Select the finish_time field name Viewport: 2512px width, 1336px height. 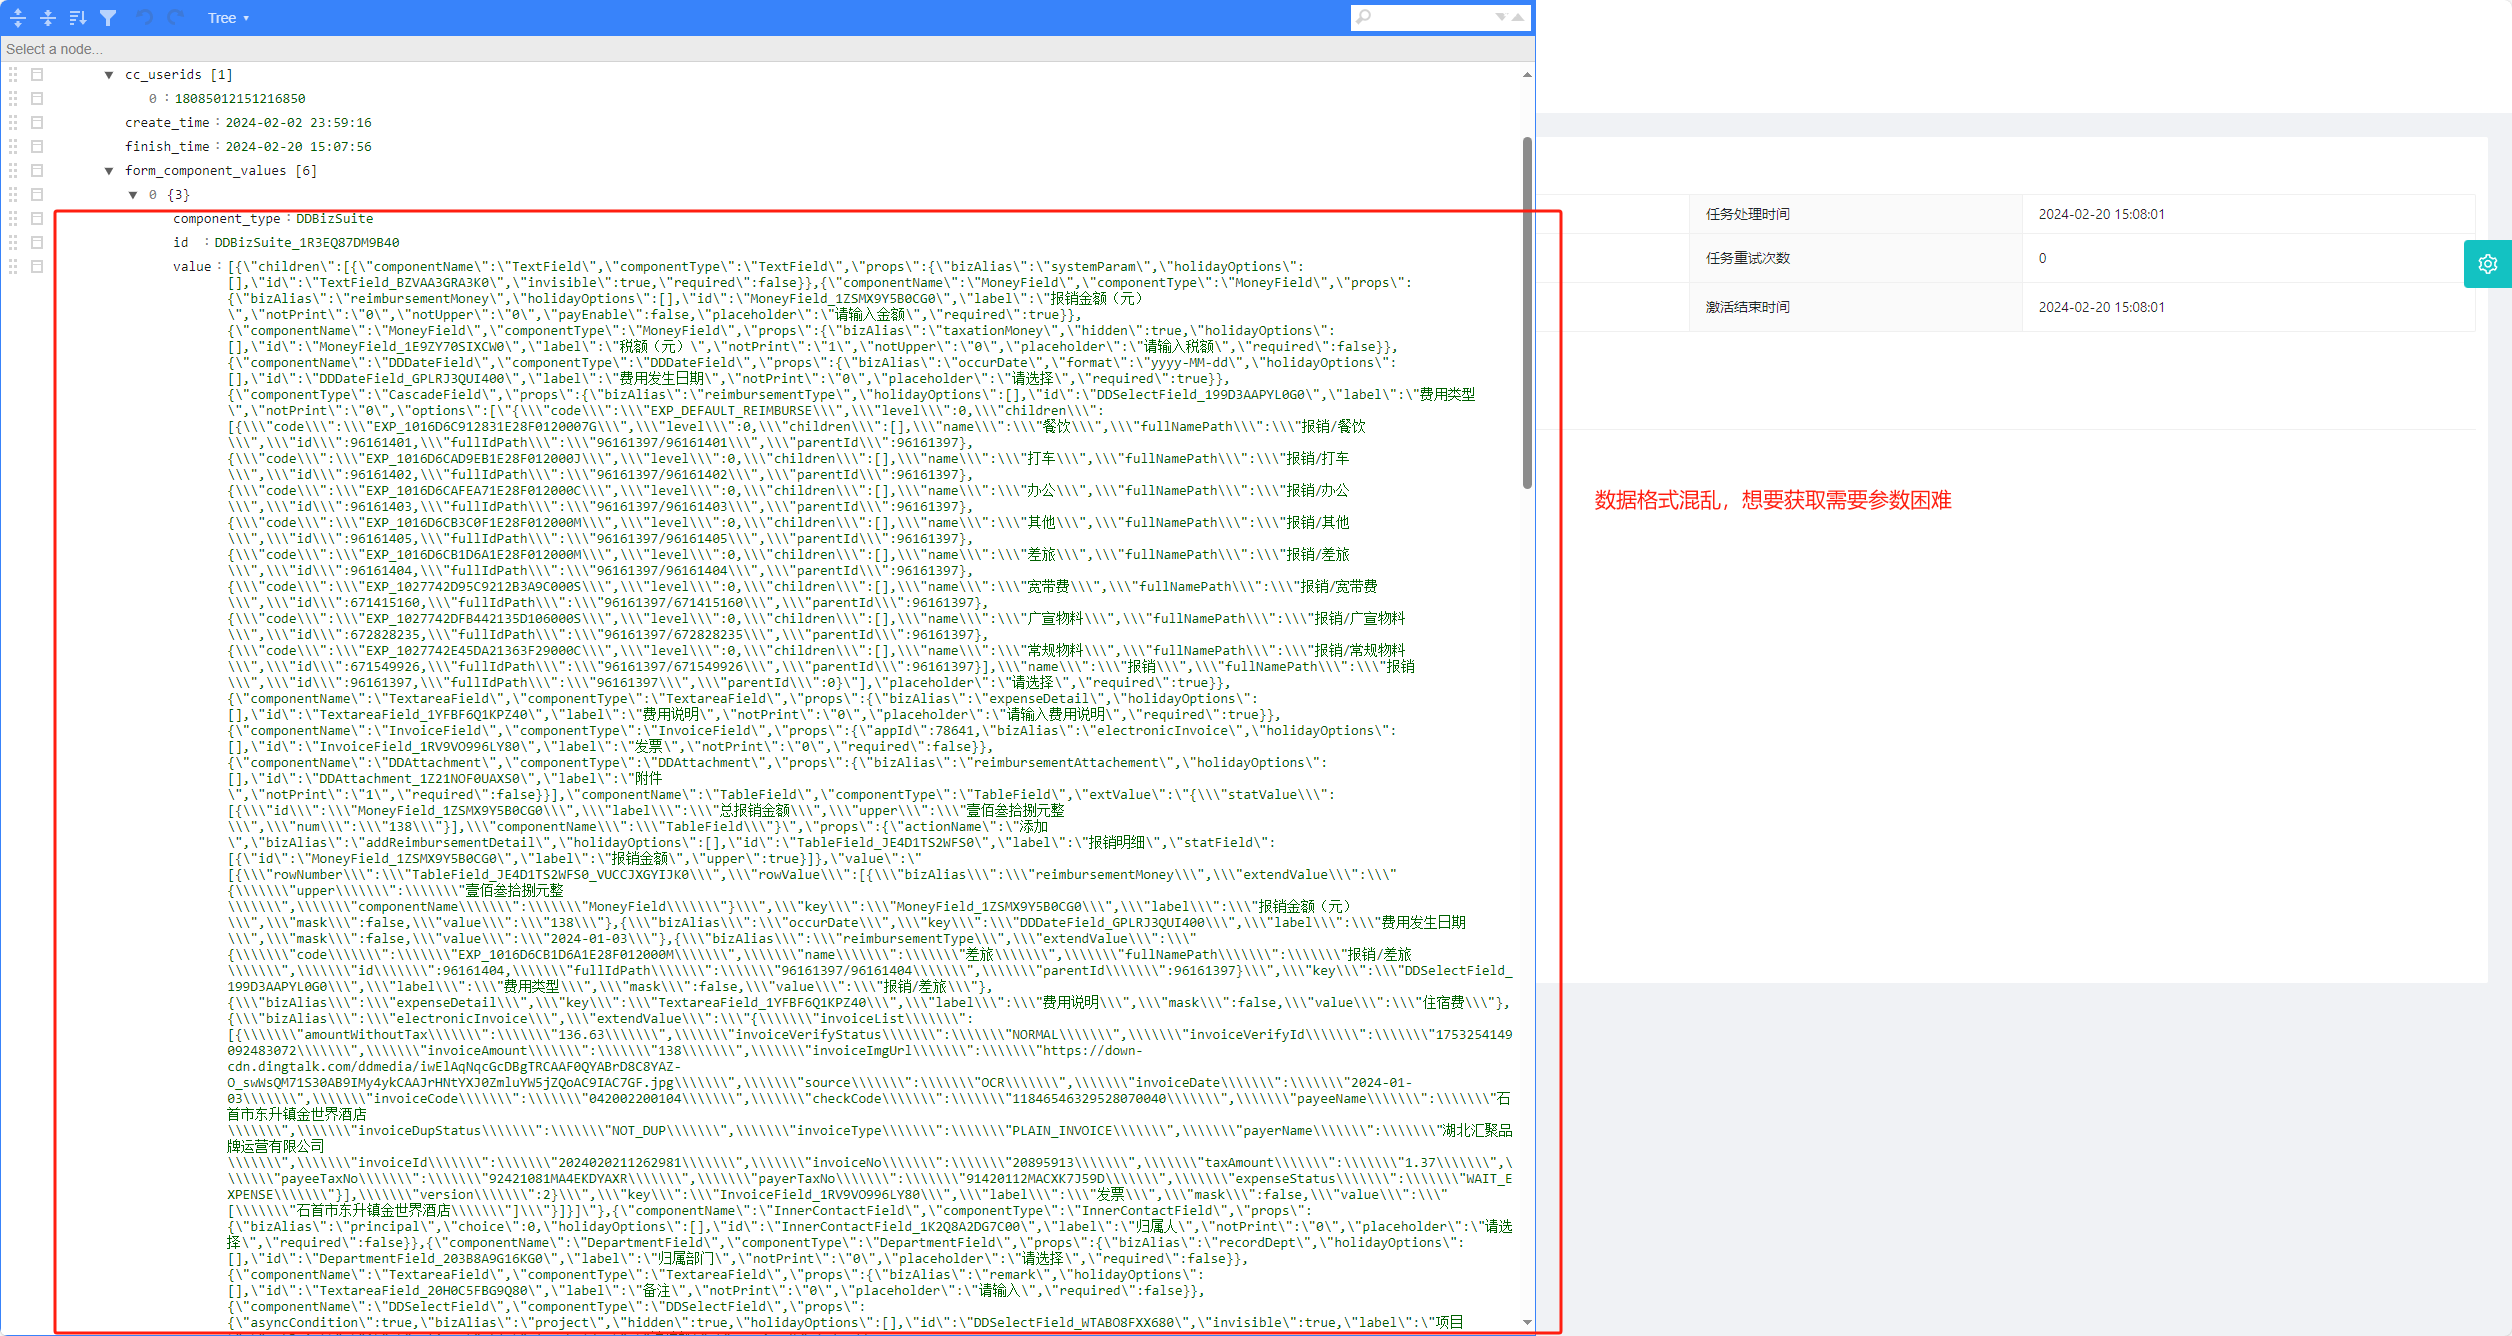point(167,147)
